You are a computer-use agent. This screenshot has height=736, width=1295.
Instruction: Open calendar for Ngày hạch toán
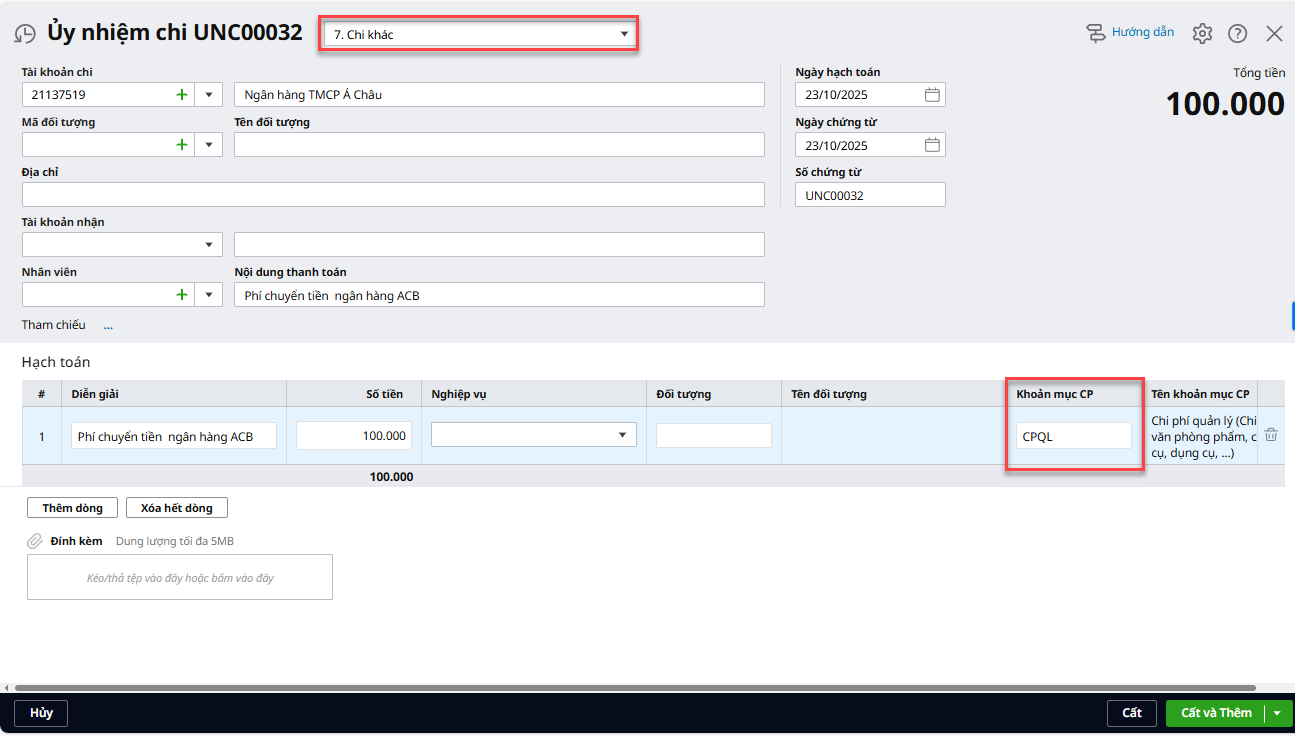932,95
